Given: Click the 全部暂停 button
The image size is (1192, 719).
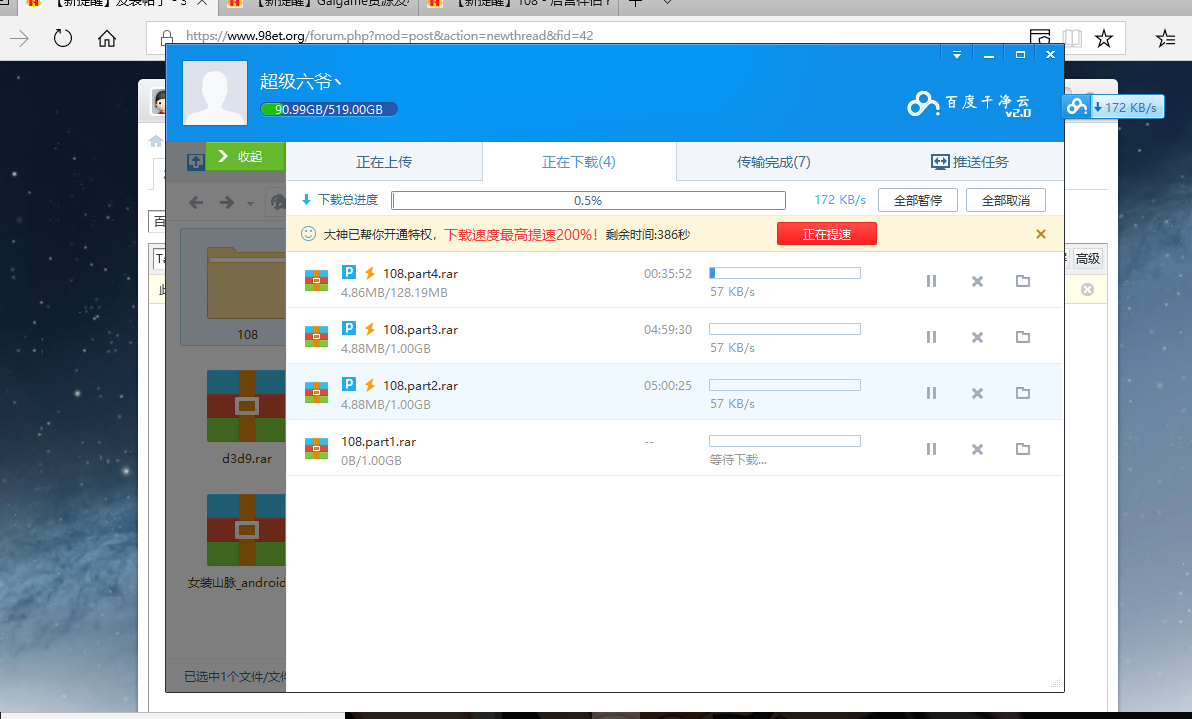Looking at the screenshot, I should click(918, 200).
